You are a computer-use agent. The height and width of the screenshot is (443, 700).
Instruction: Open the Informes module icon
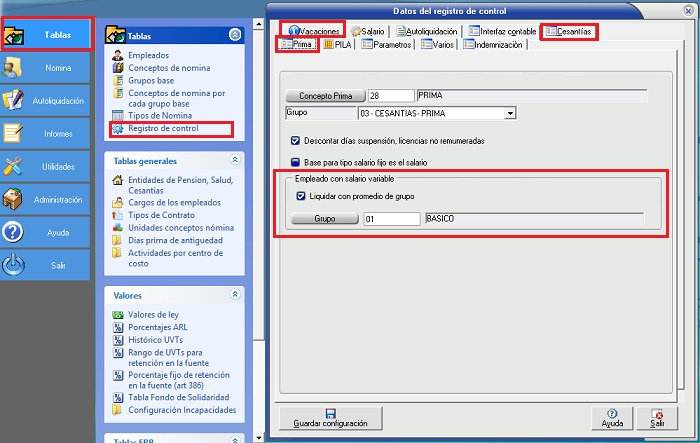pyautogui.click(x=14, y=133)
